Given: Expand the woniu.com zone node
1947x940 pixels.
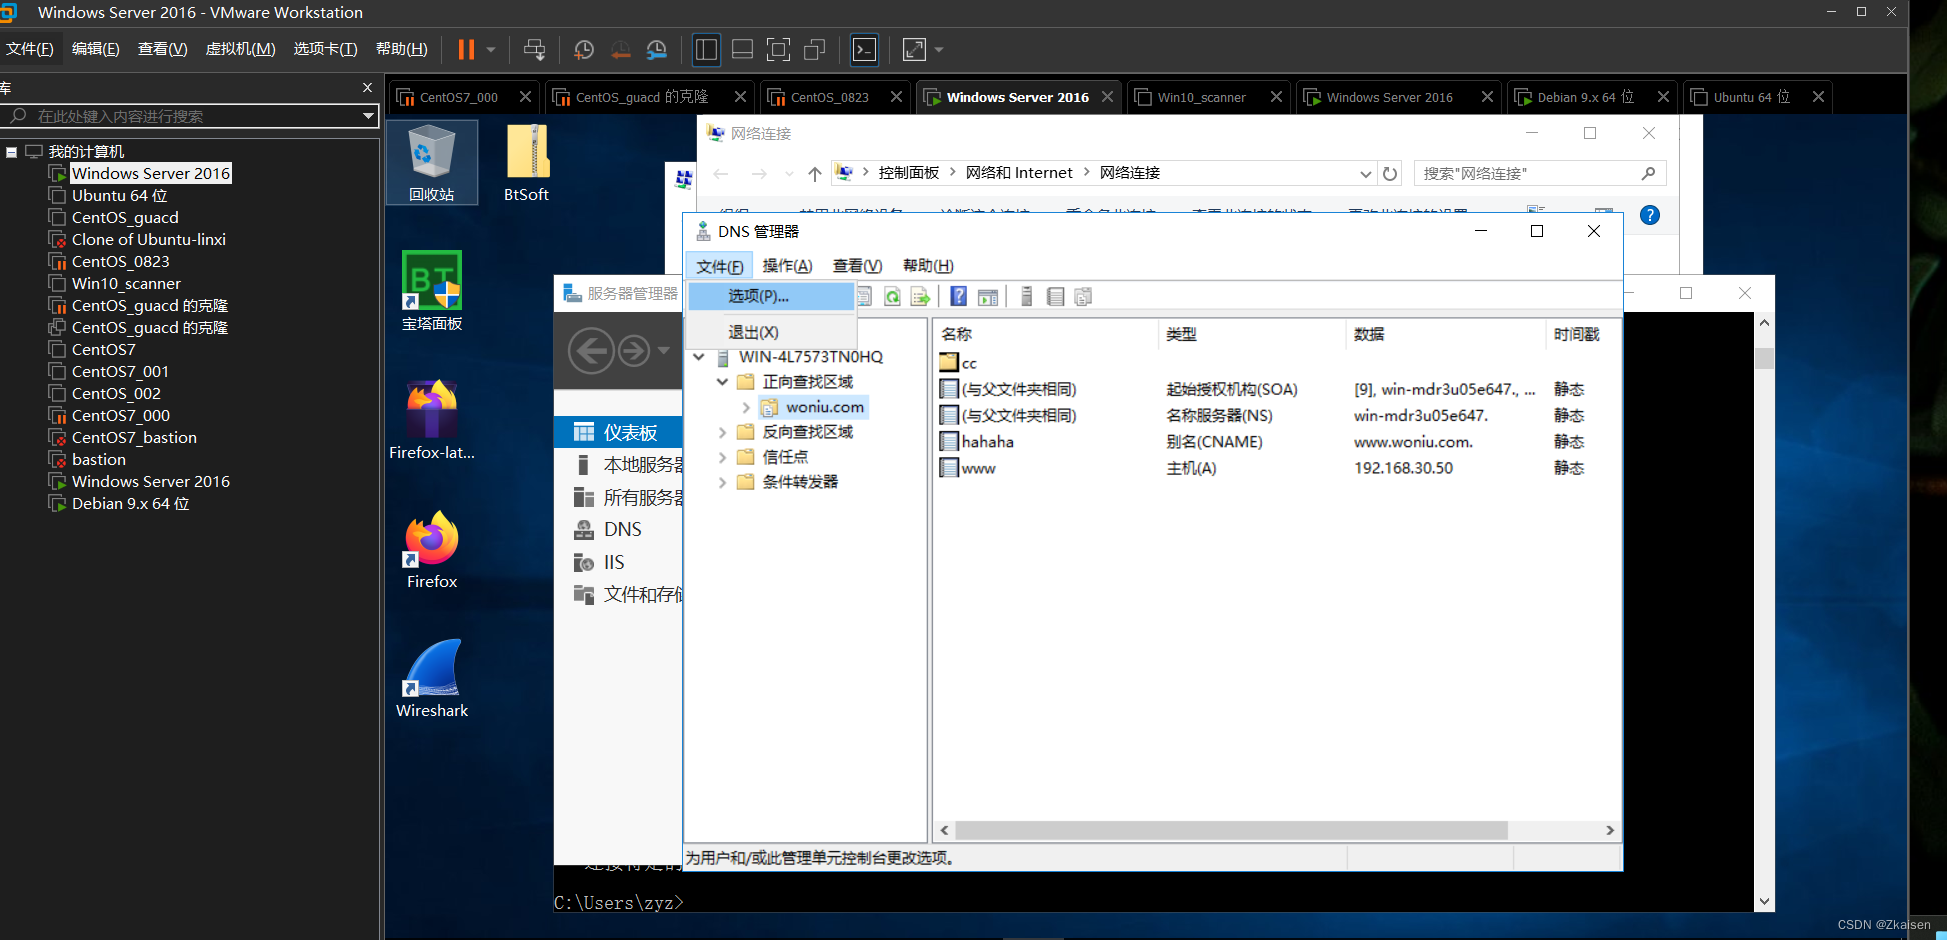Looking at the screenshot, I should [746, 407].
